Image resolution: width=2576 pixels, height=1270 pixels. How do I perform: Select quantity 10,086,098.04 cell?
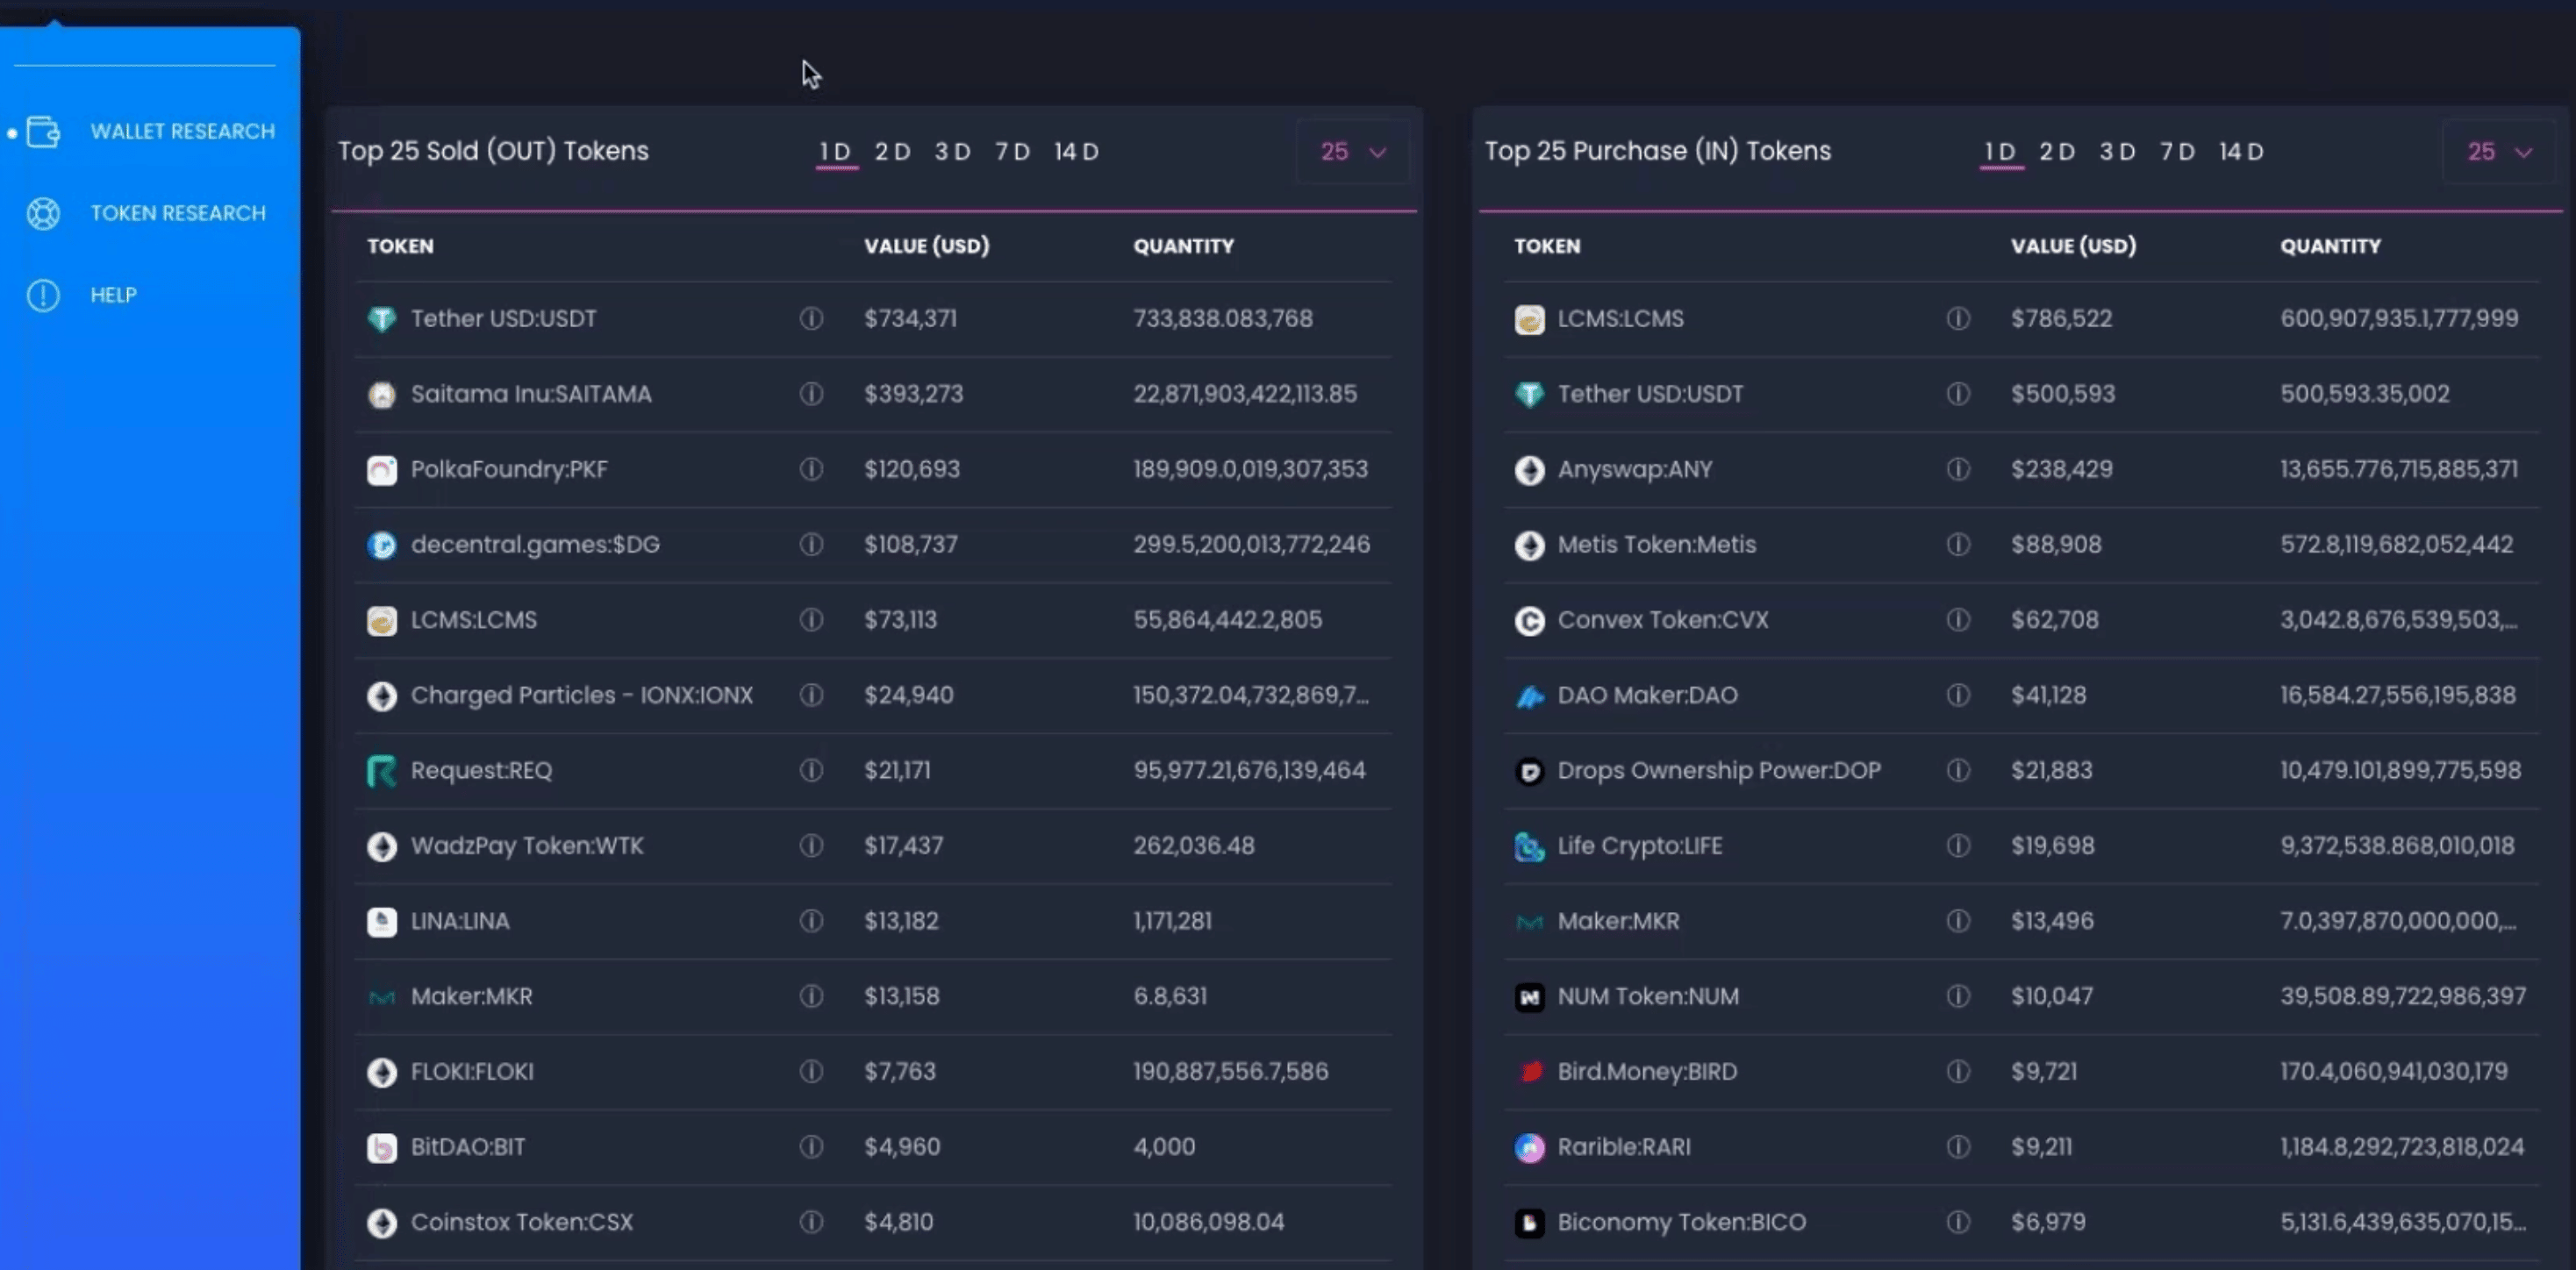tap(1208, 1222)
